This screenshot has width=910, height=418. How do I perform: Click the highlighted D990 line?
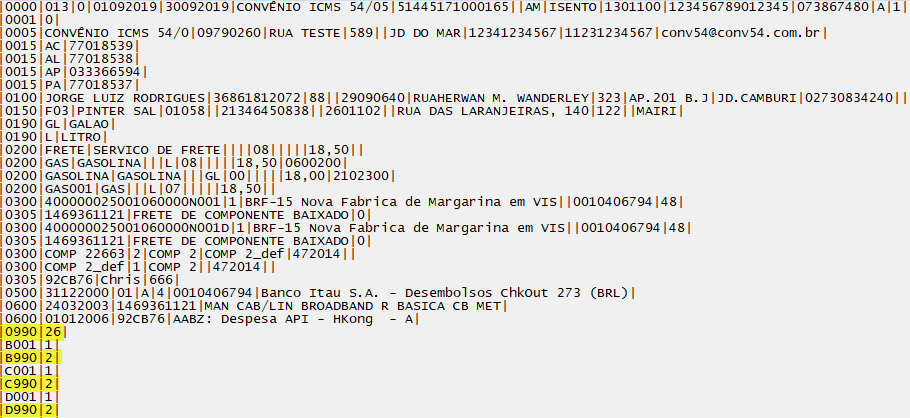[x=30, y=410]
